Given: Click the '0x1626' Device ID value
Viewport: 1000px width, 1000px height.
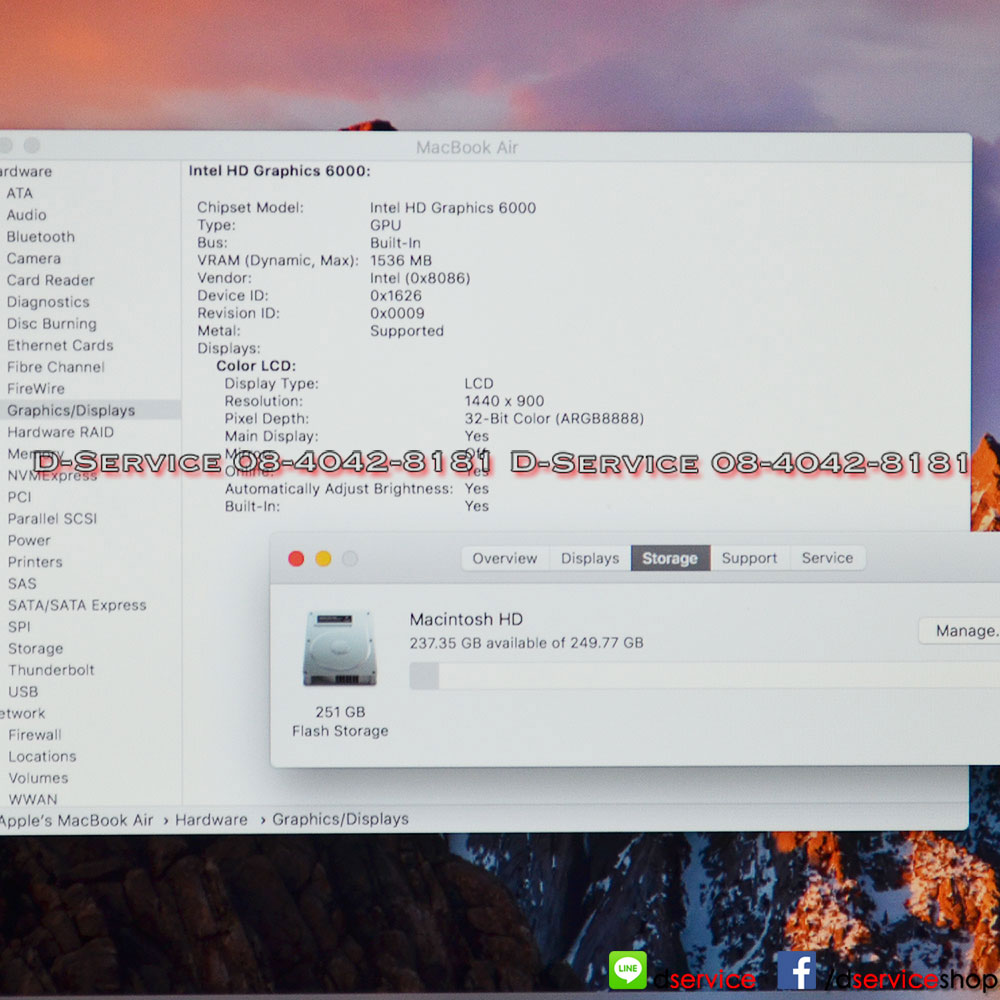Looking at the screenshot, I should click(395, 296).
